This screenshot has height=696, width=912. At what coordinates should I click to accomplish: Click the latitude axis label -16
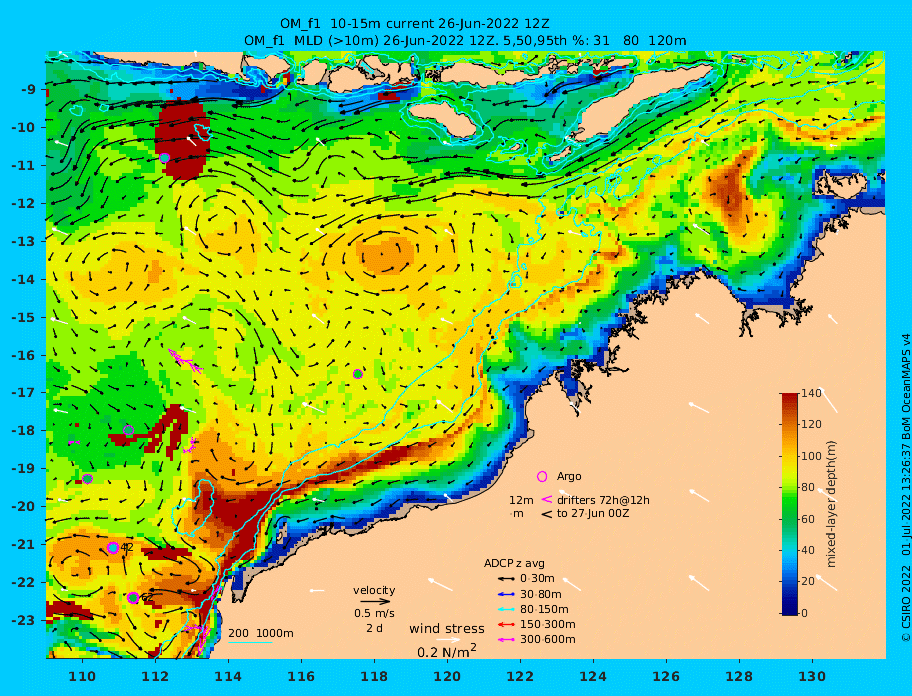click(x=23, y=355)
